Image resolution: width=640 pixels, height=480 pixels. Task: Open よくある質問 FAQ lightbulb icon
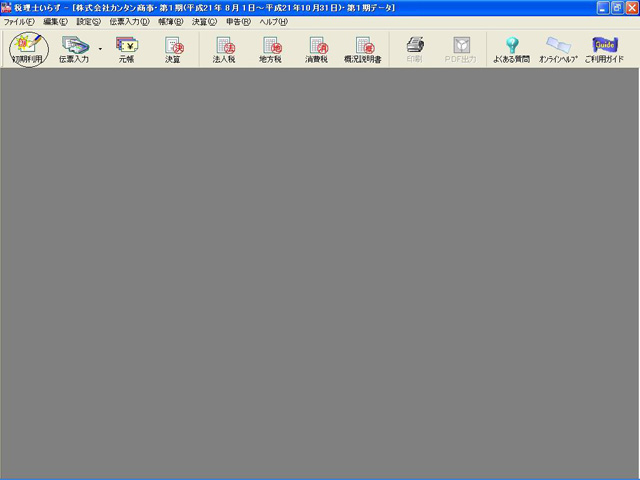pyautogui.click(x=512, y=47)
